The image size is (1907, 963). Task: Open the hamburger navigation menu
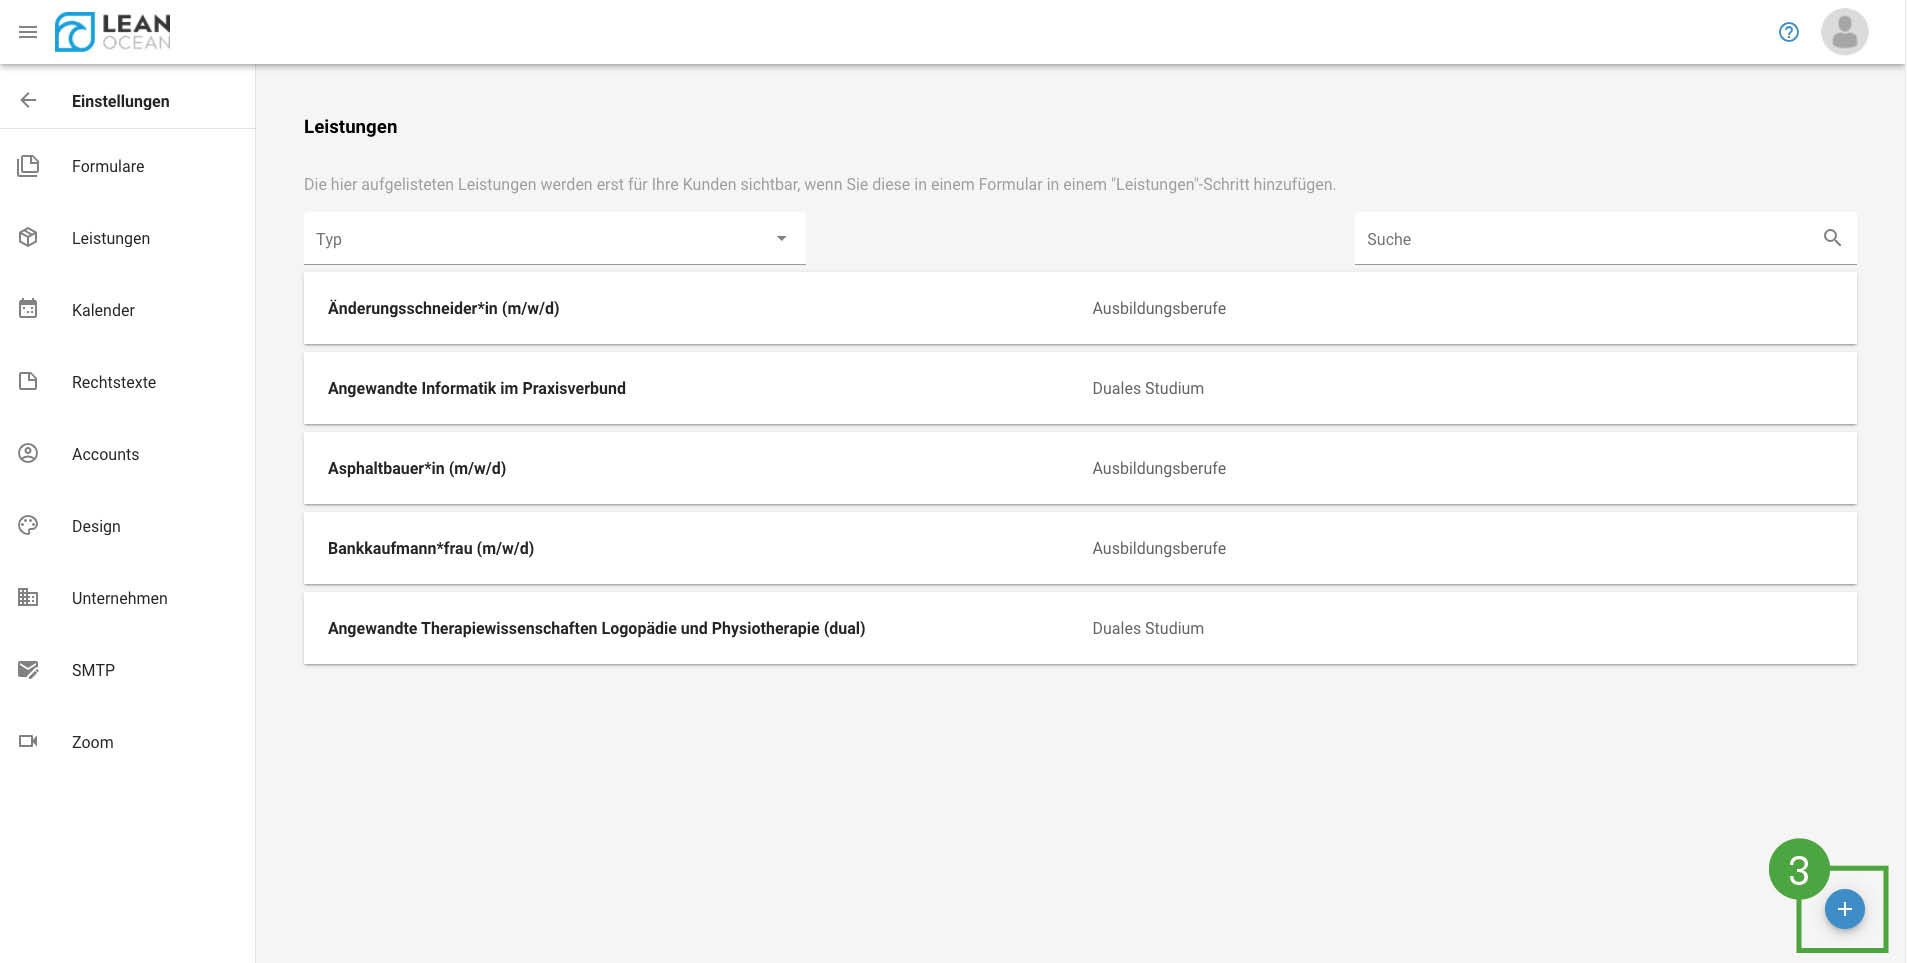pyautogui.click(x=28, y=32)
